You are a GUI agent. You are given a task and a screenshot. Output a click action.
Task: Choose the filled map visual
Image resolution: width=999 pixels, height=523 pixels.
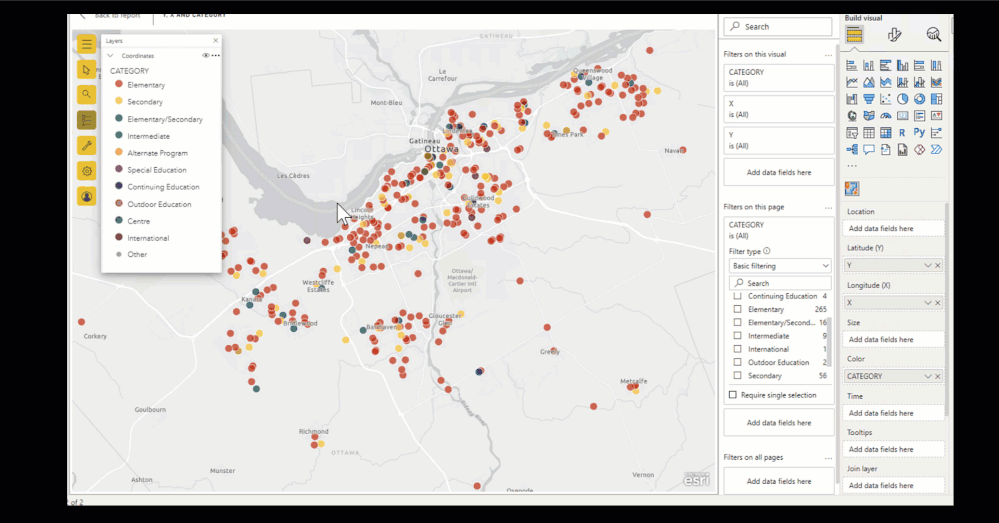click(x=868, y=116)
